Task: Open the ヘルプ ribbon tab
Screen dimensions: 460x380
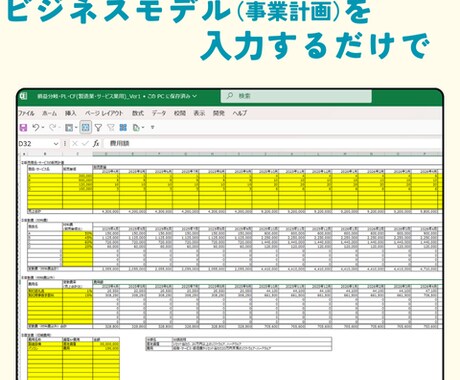Action: tap(240, 113)
